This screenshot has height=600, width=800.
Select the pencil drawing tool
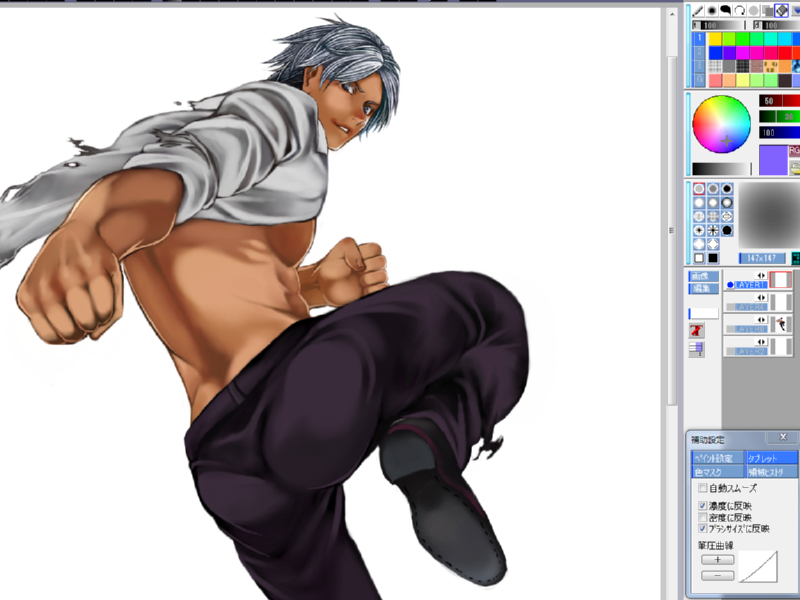(698, 11)
